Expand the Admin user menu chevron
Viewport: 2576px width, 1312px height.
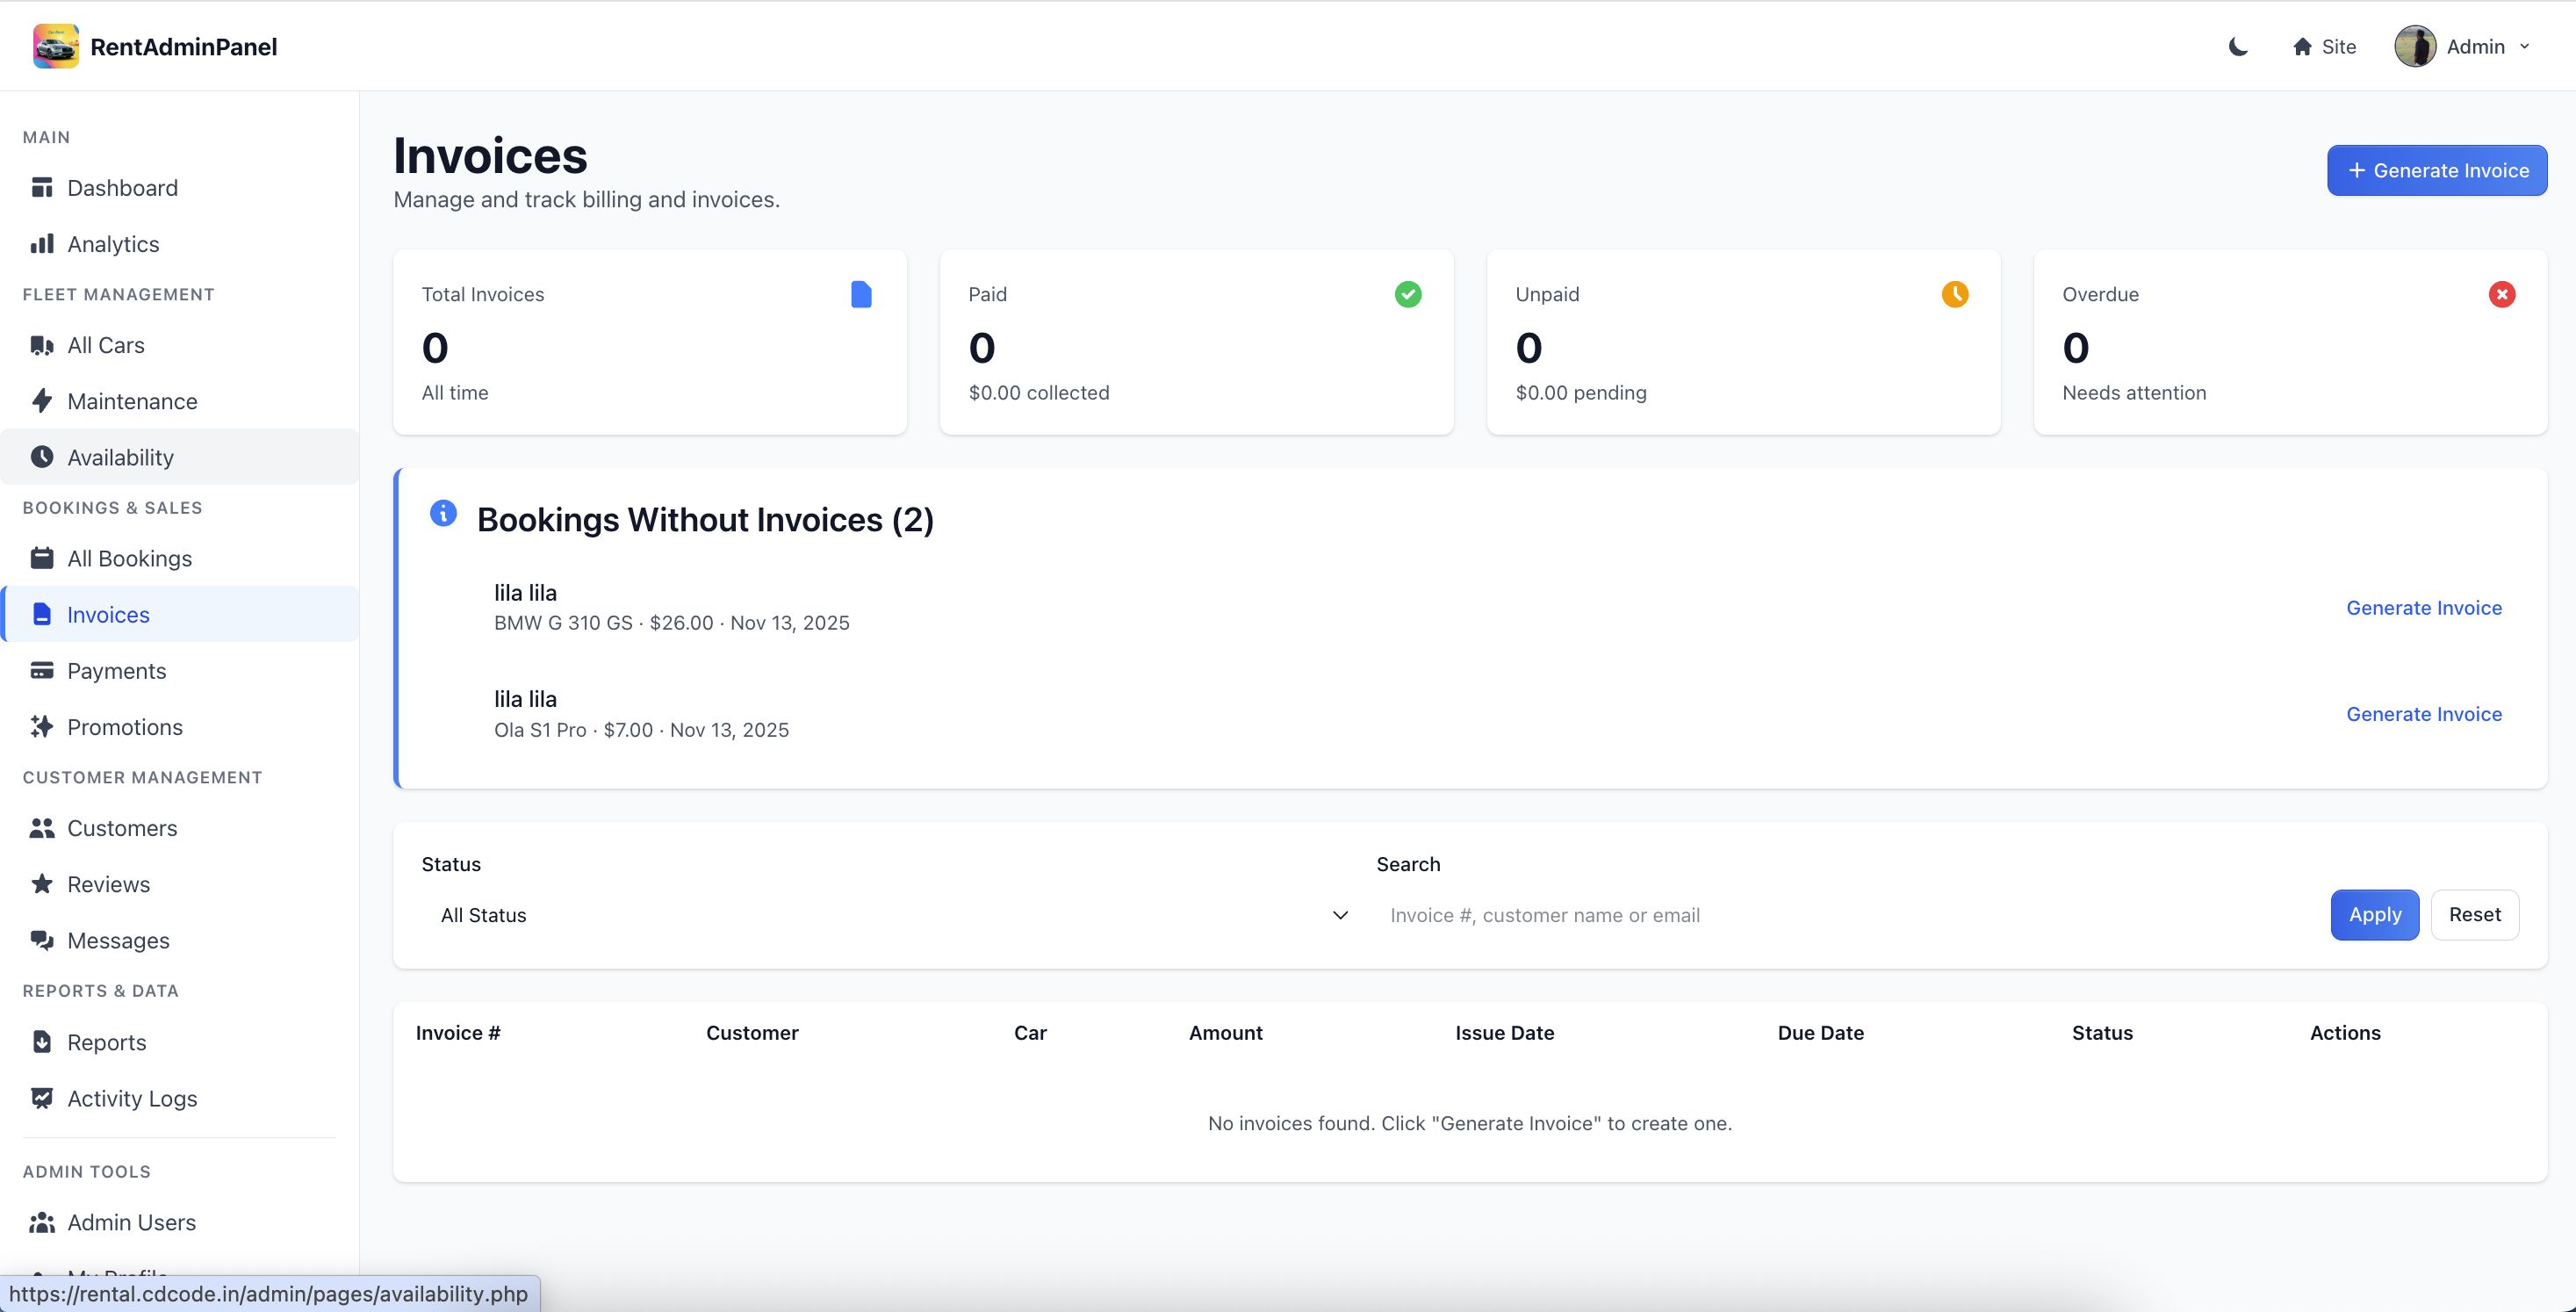[2524, 47]
